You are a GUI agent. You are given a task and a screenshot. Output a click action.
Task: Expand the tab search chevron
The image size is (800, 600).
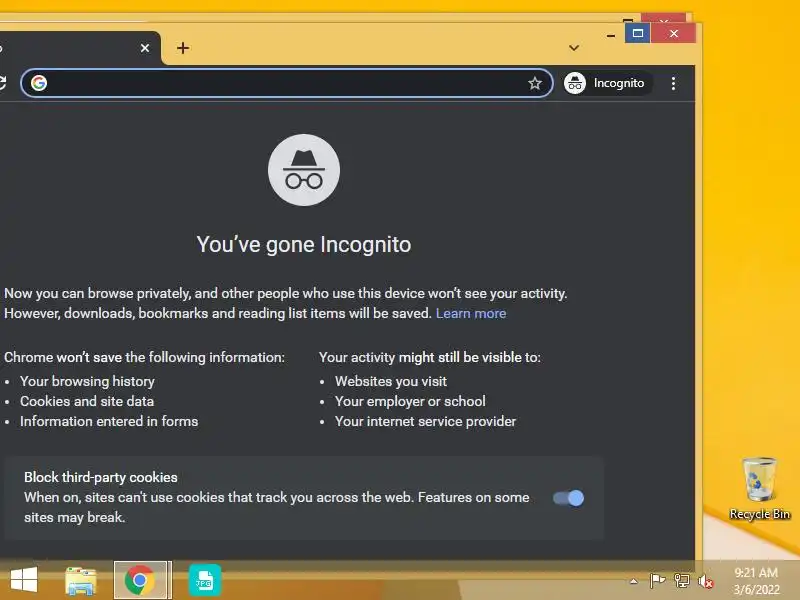pos(574,47)
